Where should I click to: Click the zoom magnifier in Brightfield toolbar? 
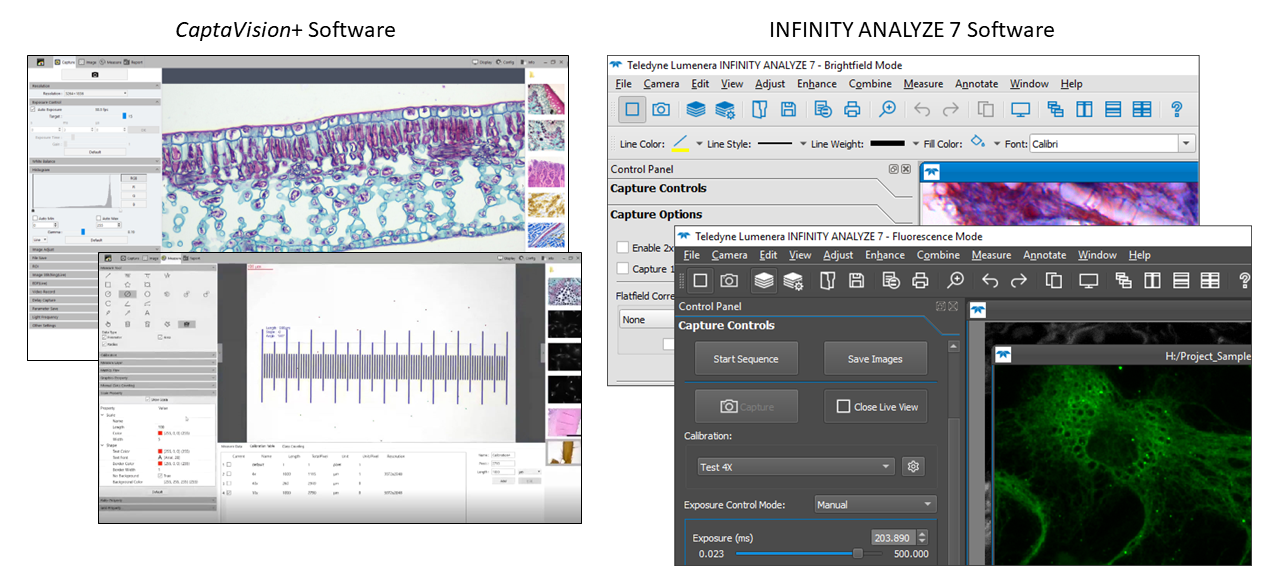point(887,110)
